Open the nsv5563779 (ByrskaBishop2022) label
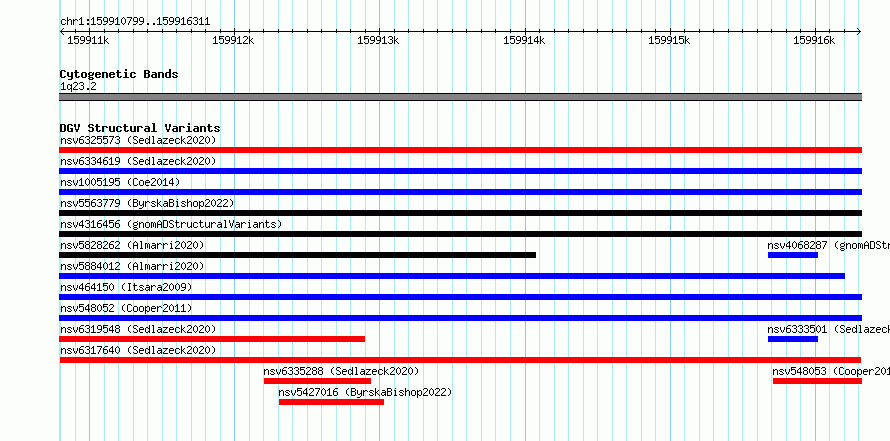This screenshot has width=890, height=441. click(147, 203)
